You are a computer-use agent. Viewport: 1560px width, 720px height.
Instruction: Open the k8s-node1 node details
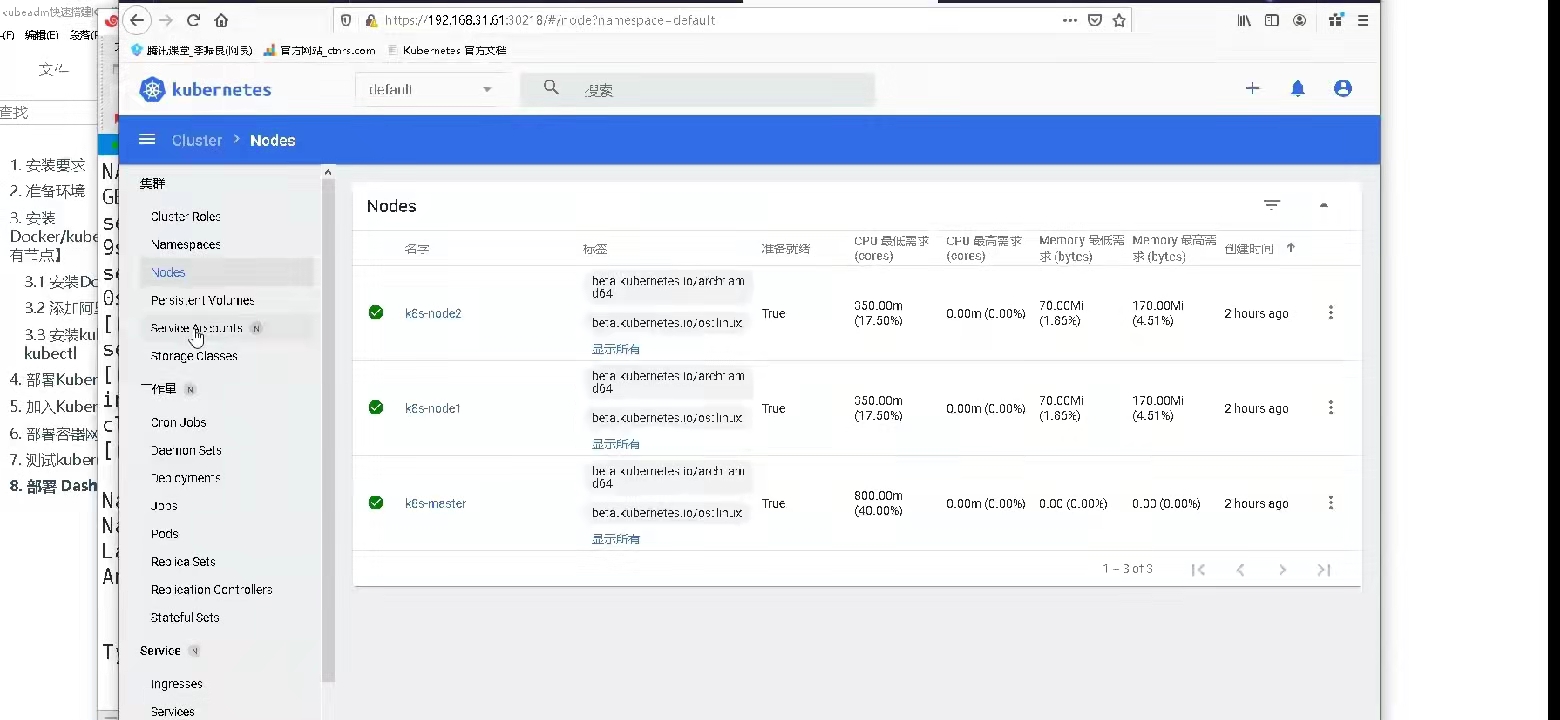coord(433,408)
